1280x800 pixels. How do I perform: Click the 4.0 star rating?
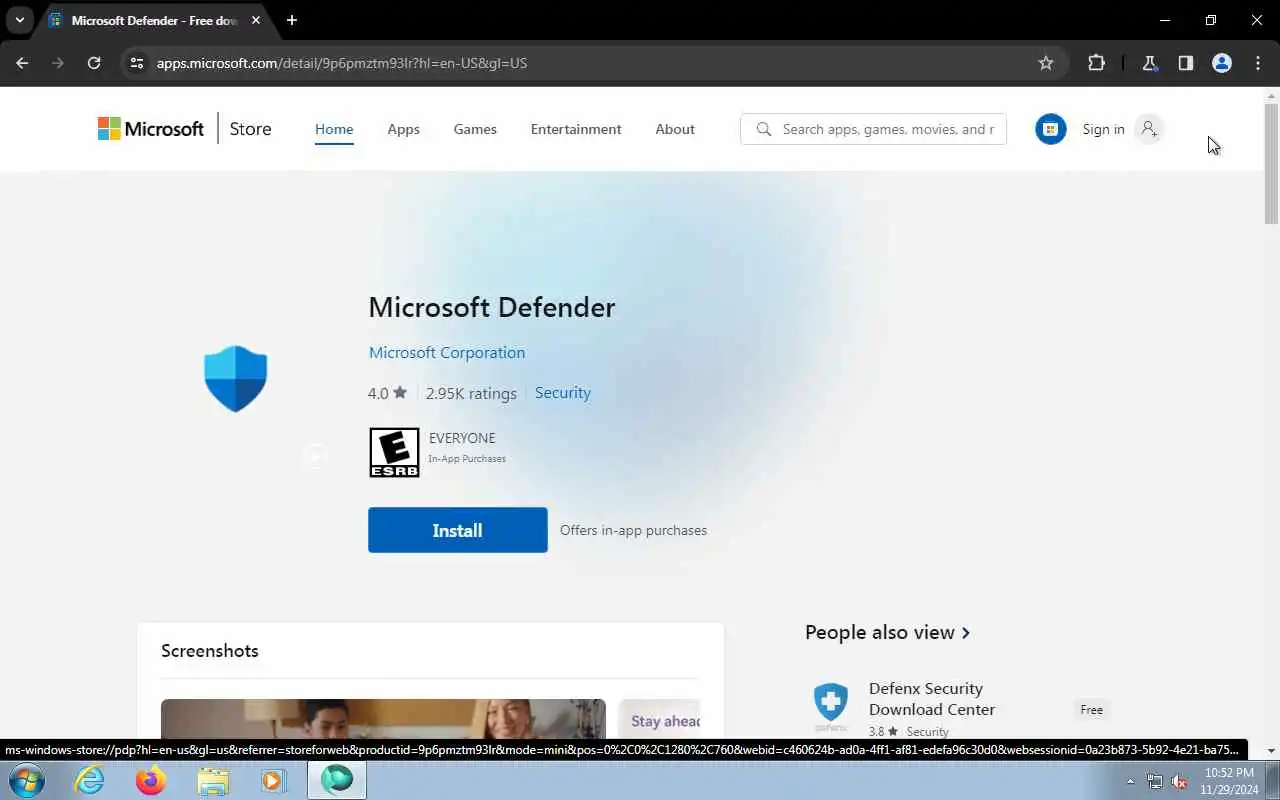[387, 393]
